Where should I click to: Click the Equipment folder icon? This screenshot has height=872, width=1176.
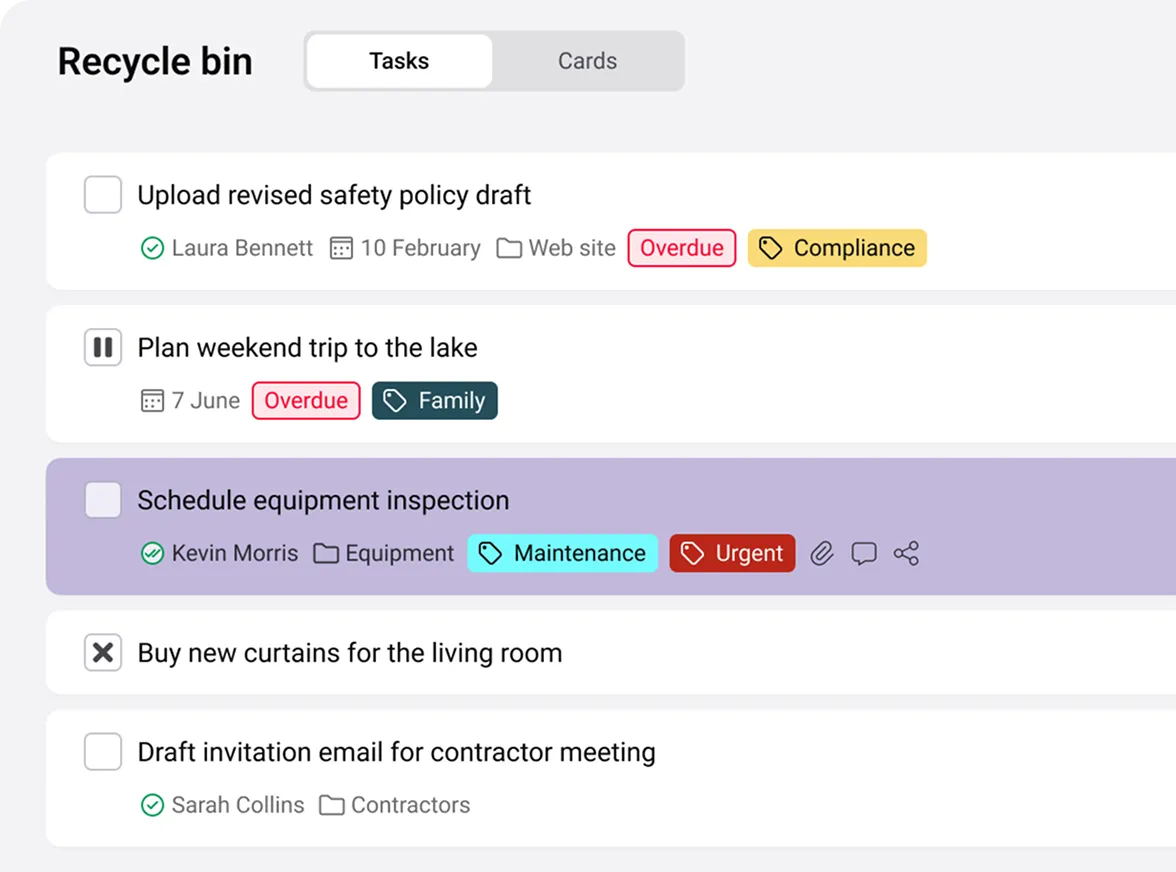pos(326,553)
